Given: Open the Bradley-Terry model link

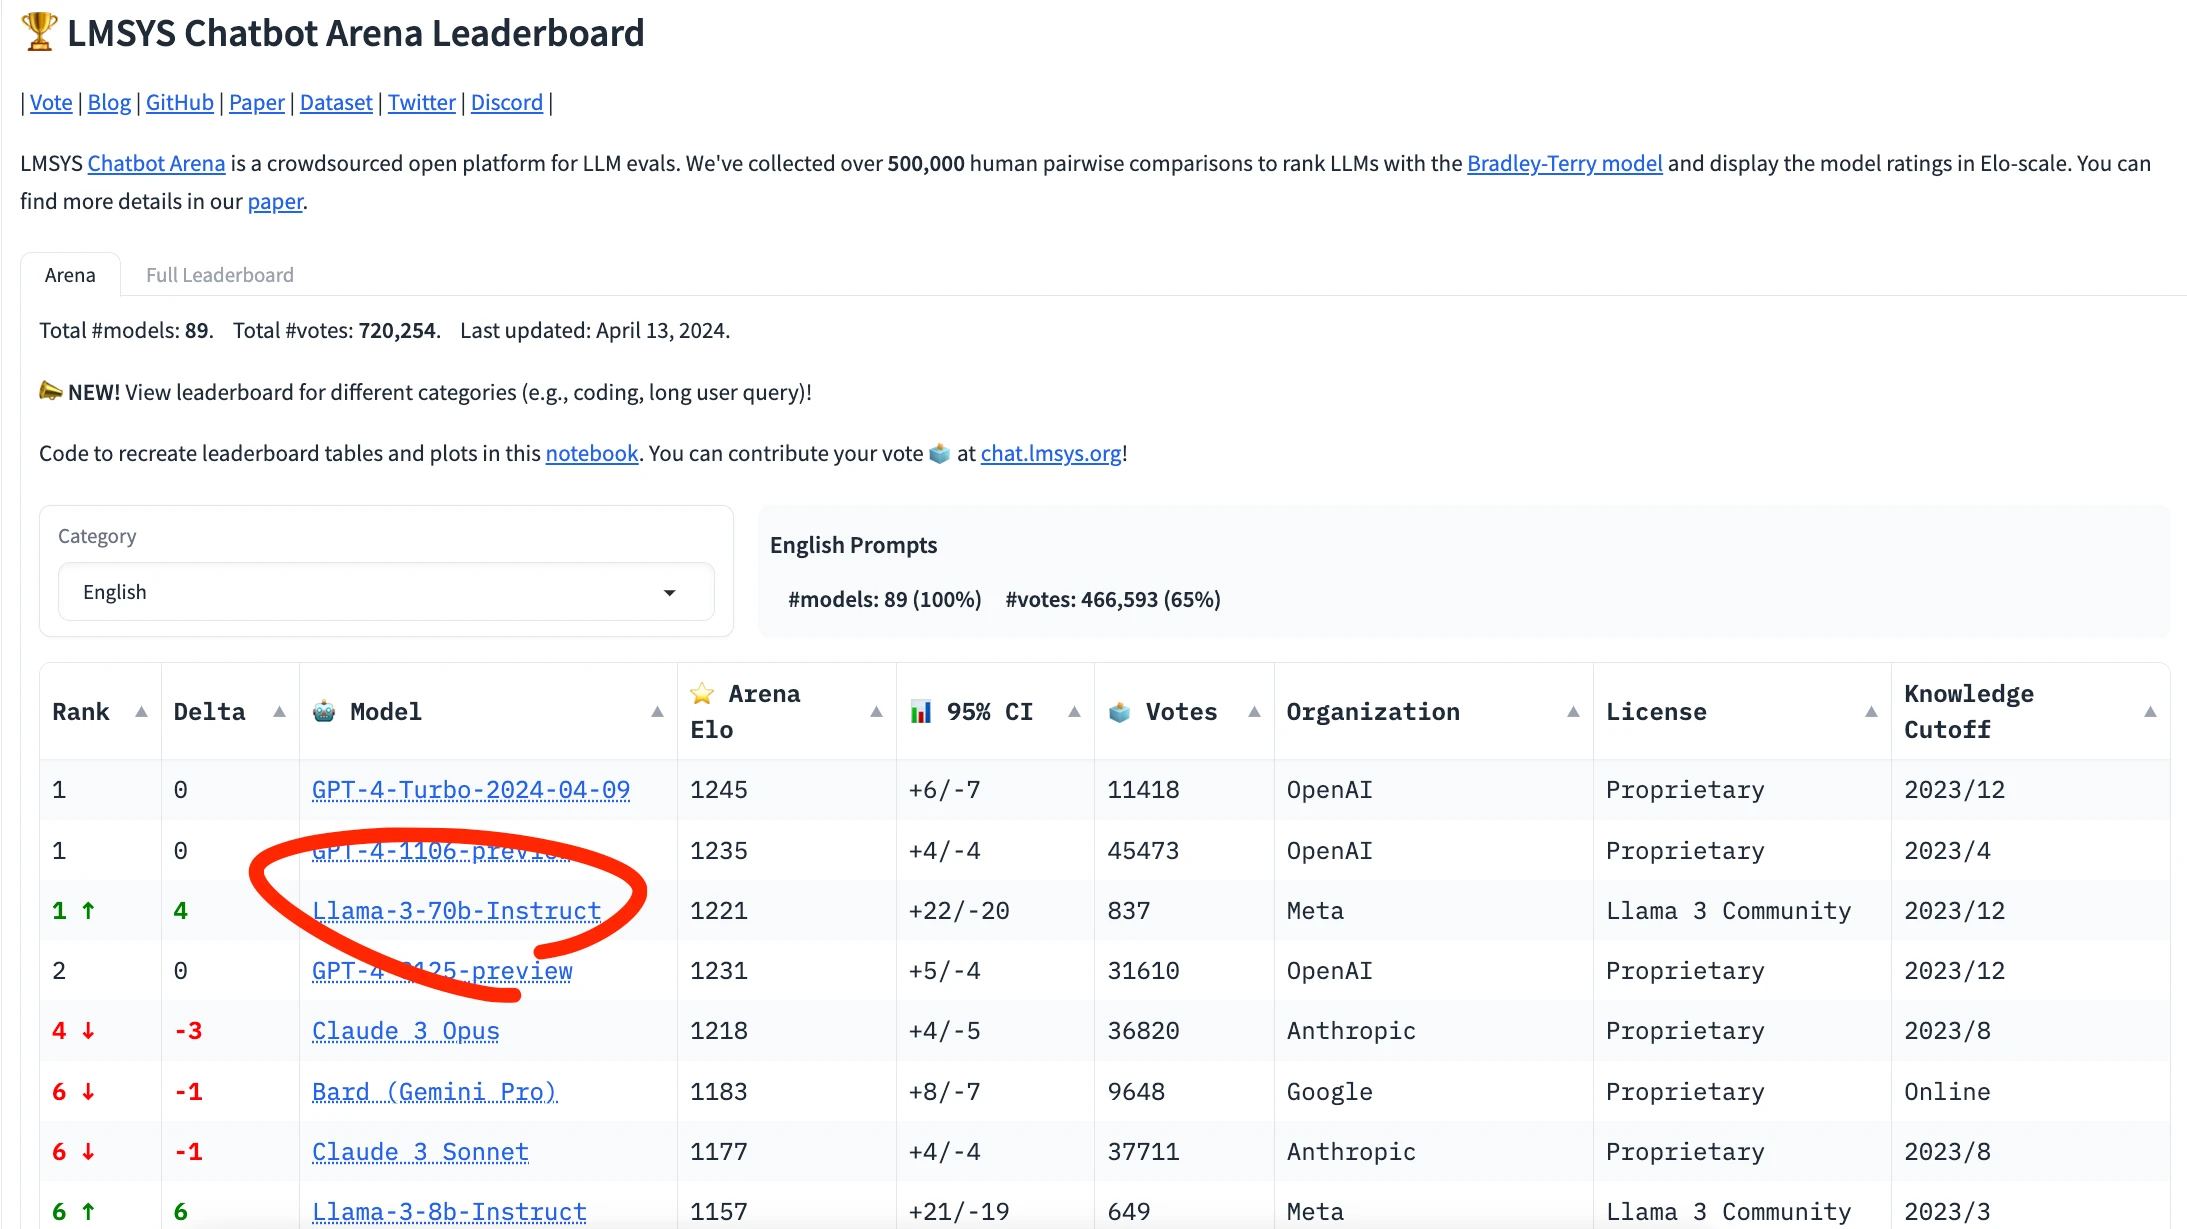Looking at the screenshot, I should pyautogui.click(x=1565, y=163).
